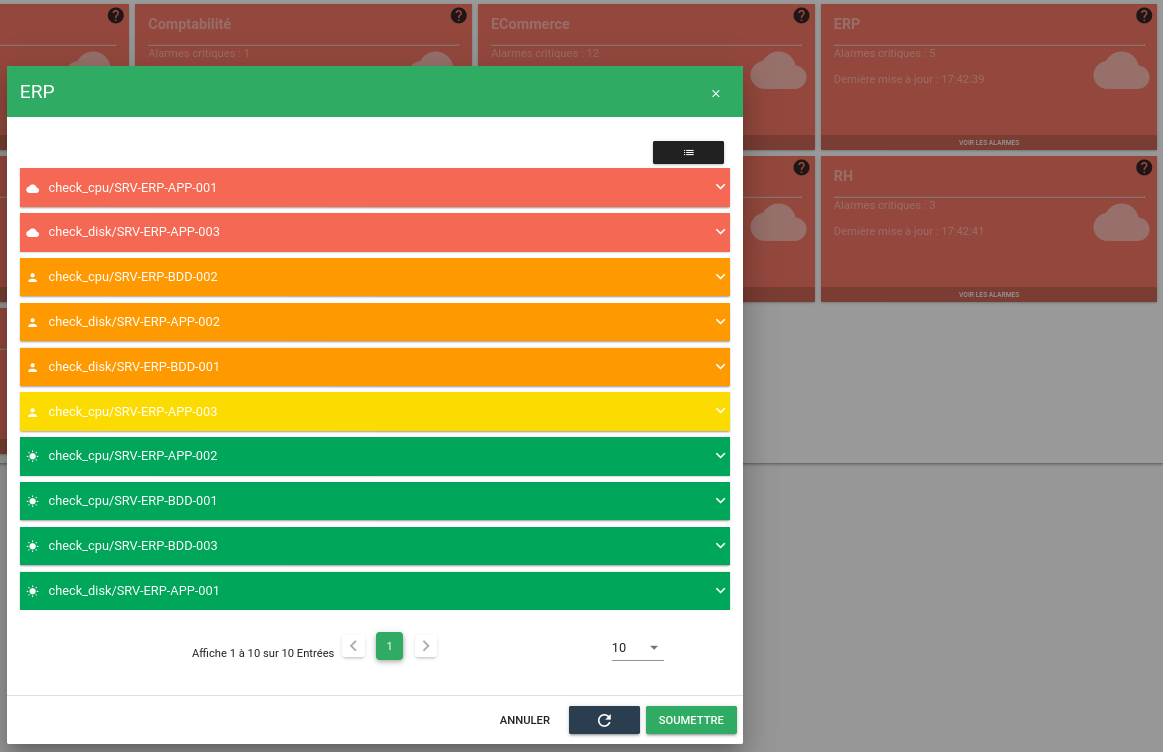Click person icon of check_cpu/SRV-ERP-BDD-002
1163x752 pixels.
pyautogui.click(x=33, y=277)
